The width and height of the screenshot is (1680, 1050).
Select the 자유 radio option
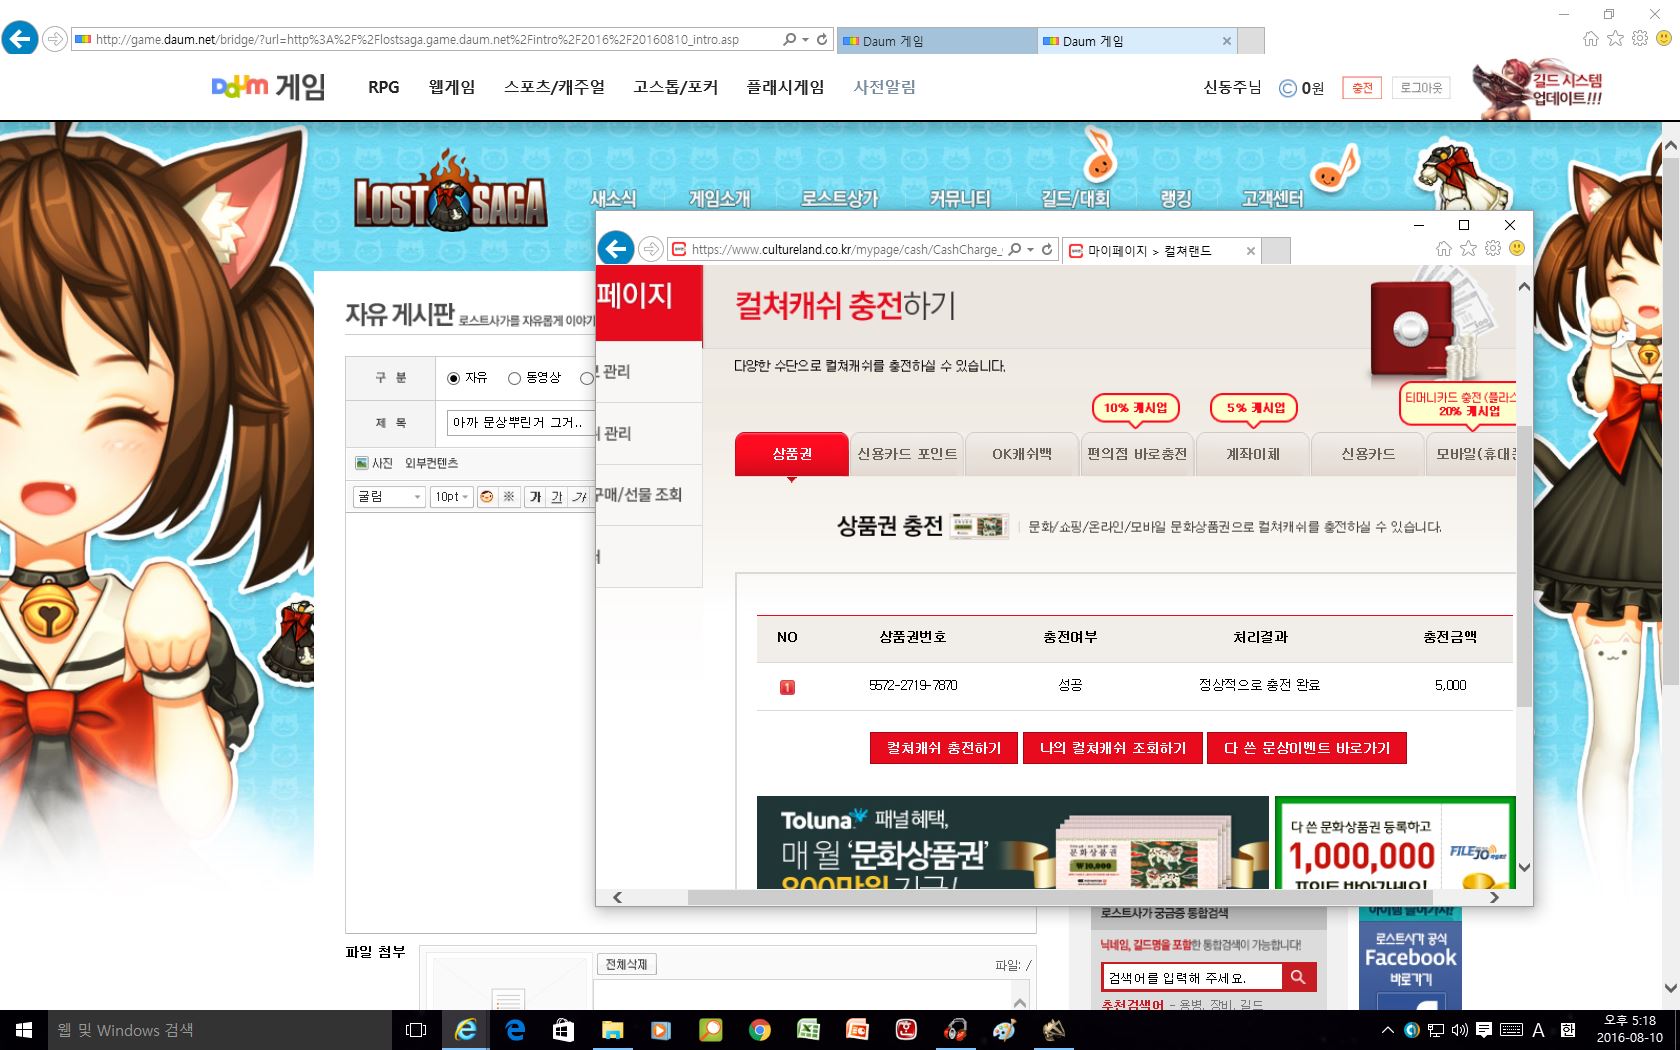(x=453, y=378)
